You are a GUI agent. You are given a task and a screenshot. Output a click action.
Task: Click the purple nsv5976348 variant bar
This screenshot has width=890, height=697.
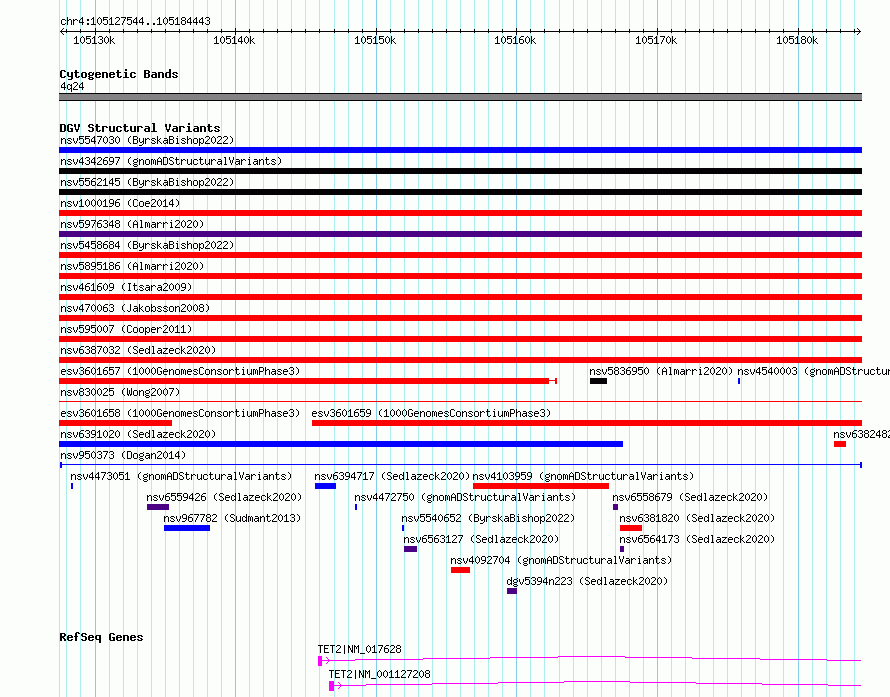(460, 234)
